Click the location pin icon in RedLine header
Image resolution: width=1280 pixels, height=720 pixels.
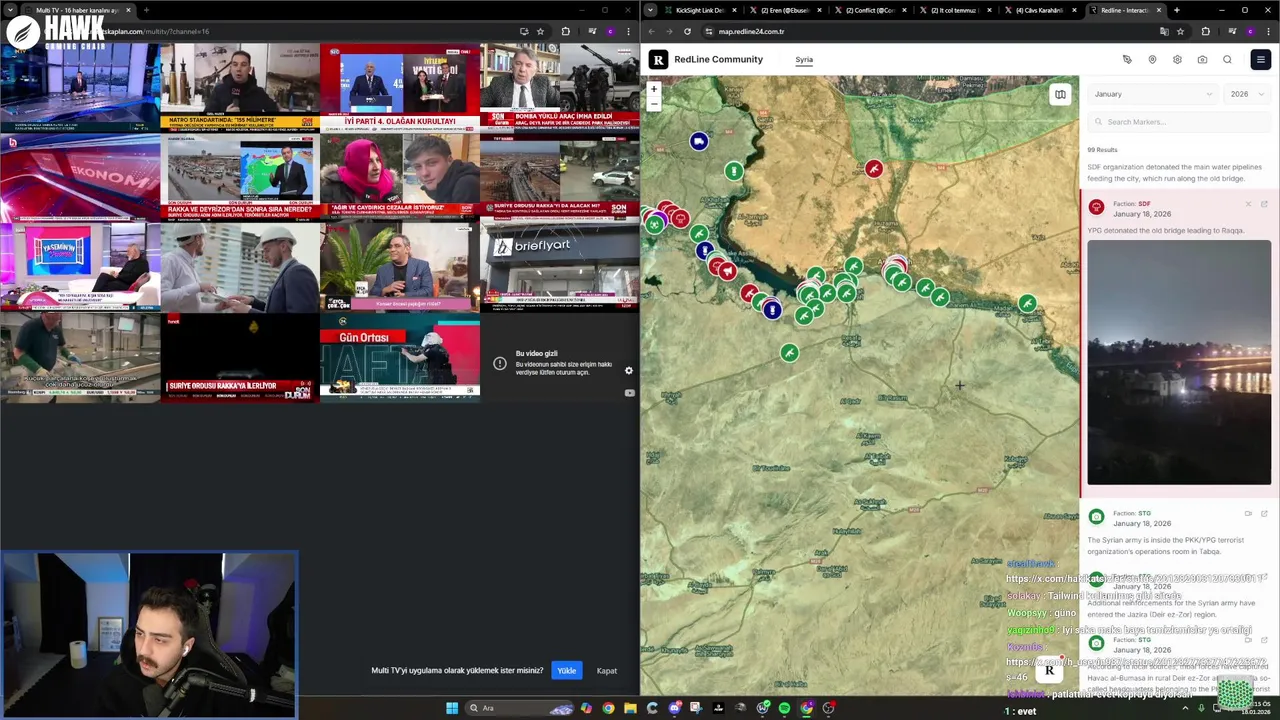1152,60
